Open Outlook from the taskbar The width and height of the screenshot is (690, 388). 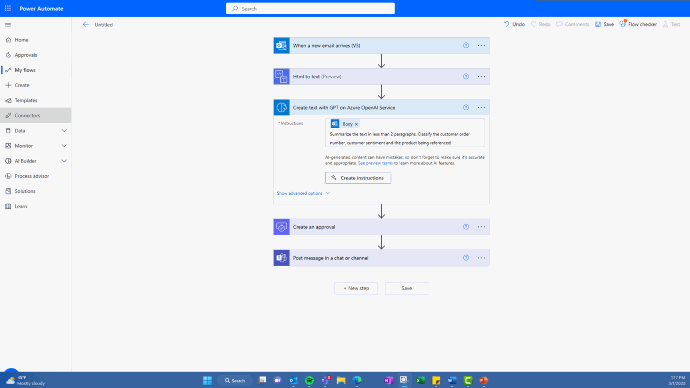[294, 380]
